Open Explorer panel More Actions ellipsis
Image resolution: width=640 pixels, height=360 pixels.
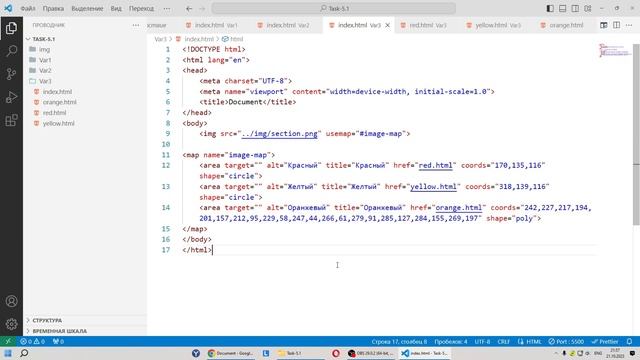(x=136, y=25)
